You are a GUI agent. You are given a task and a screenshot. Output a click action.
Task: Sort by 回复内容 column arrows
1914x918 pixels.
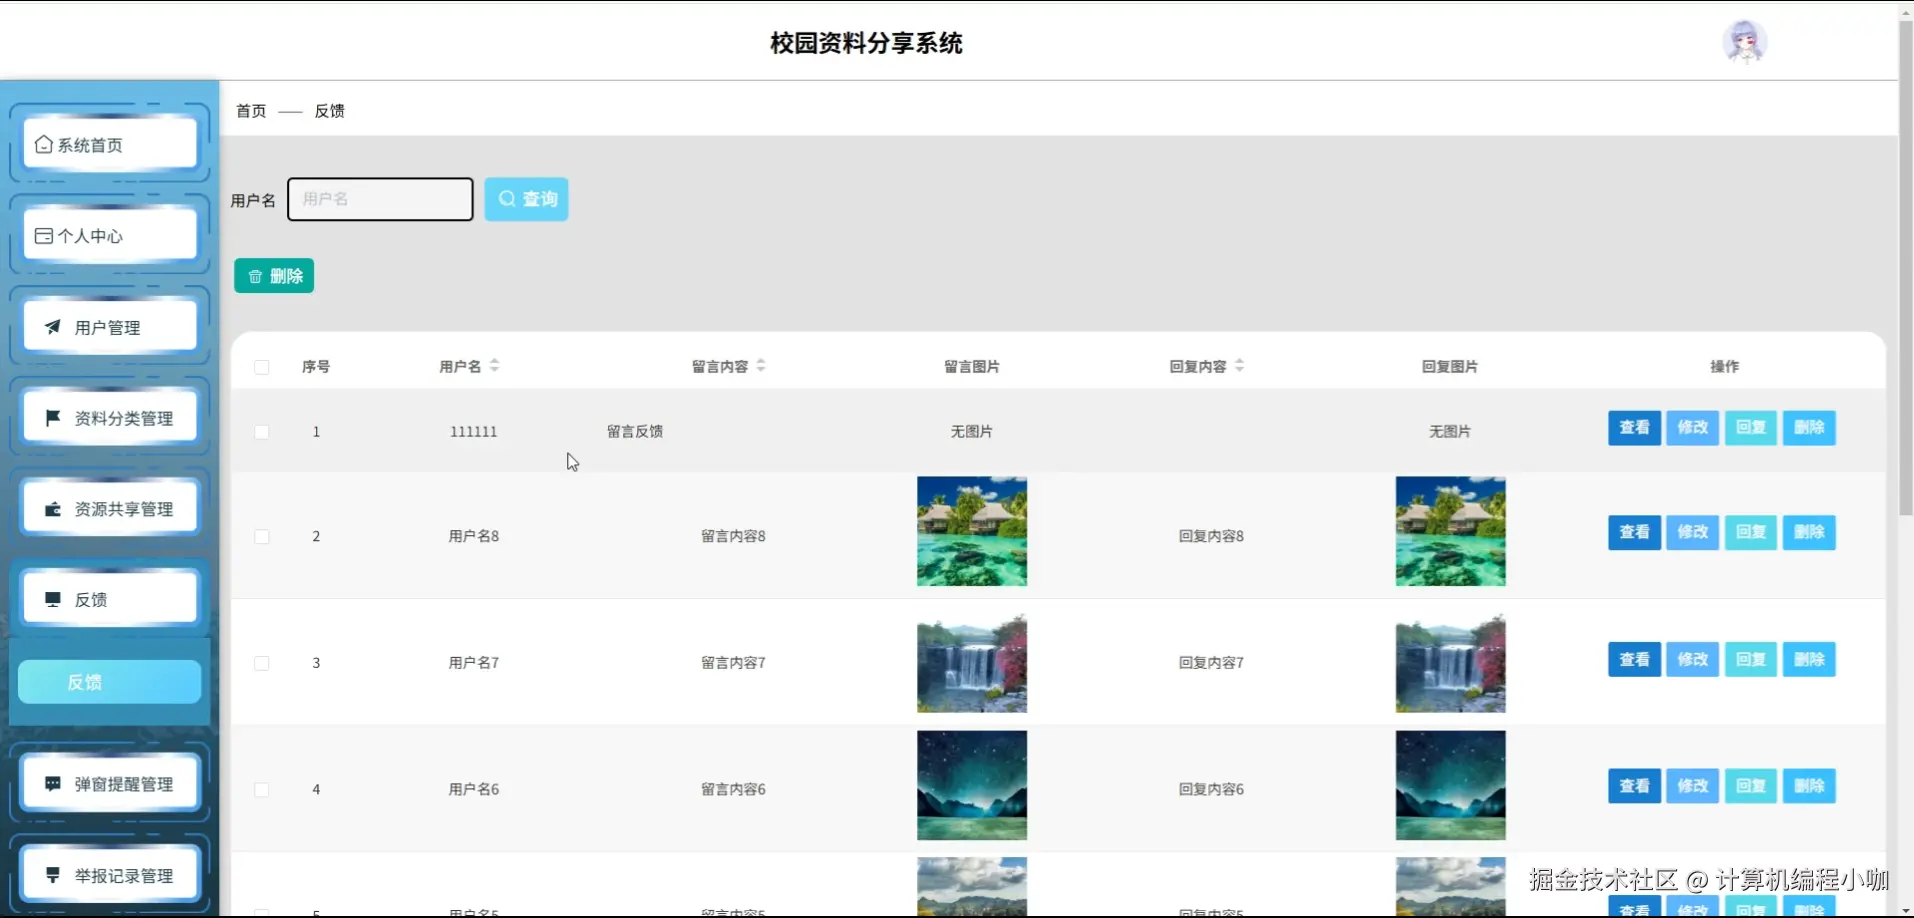1239,366
